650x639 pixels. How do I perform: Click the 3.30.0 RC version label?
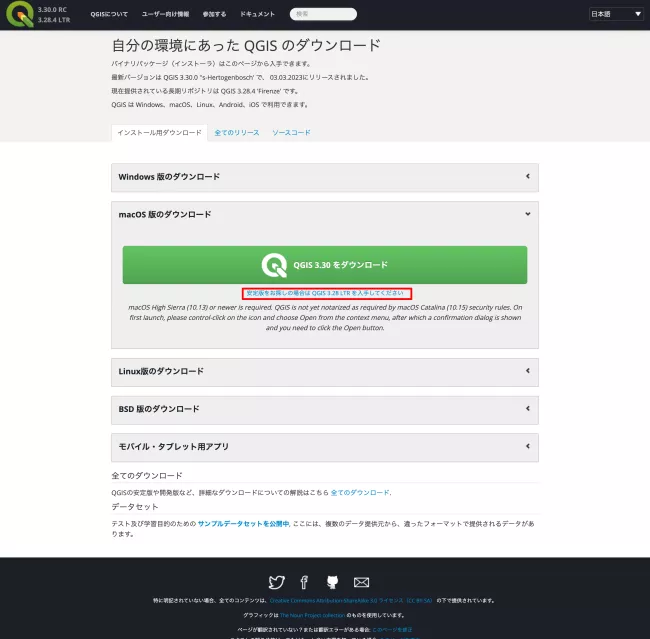(x=52, y=10)
